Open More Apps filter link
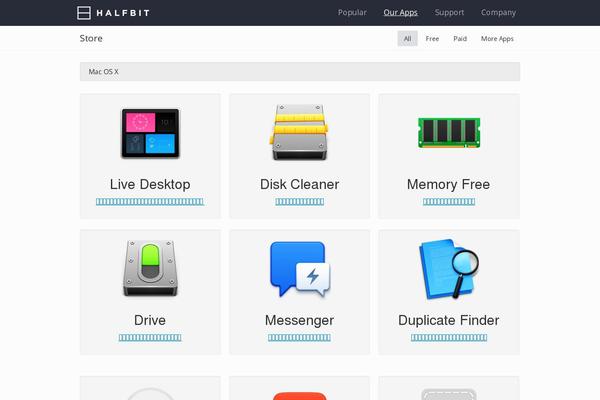The width and height of the screenshot is (600, 400). 497,39
